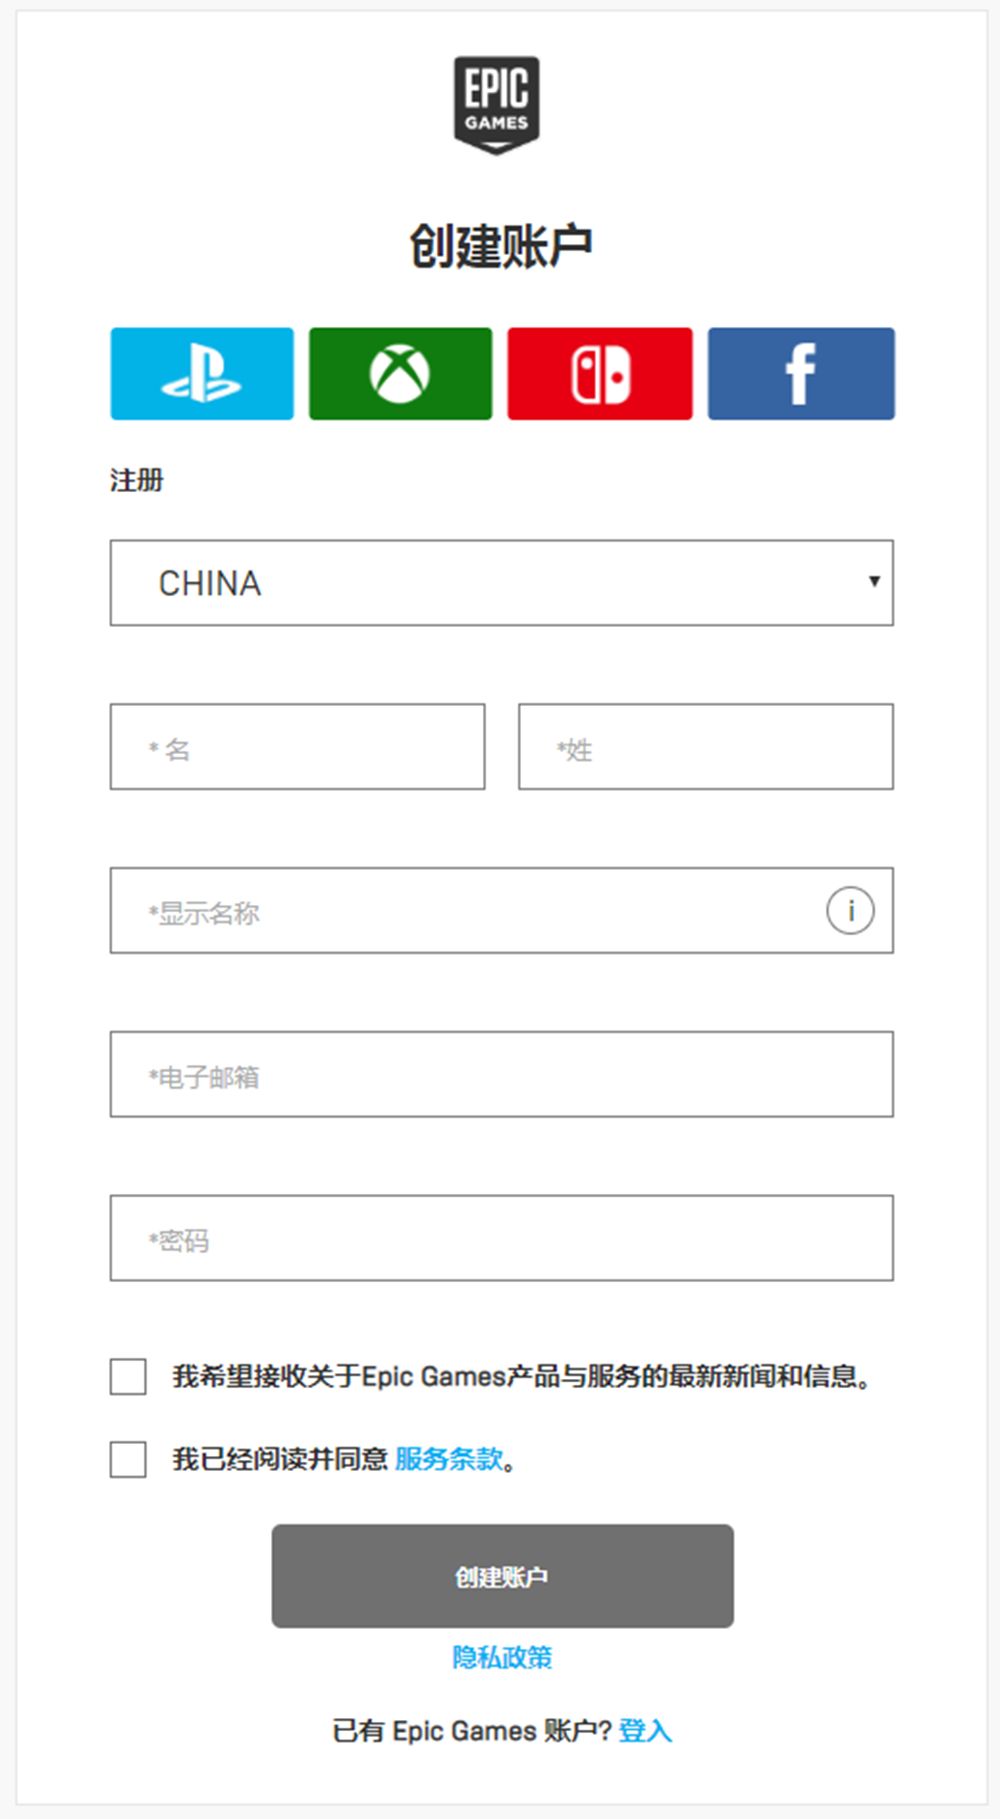Click into the 显示名称 display name field
This screenshot has height=1819, width=1000.
click(501, 911)
